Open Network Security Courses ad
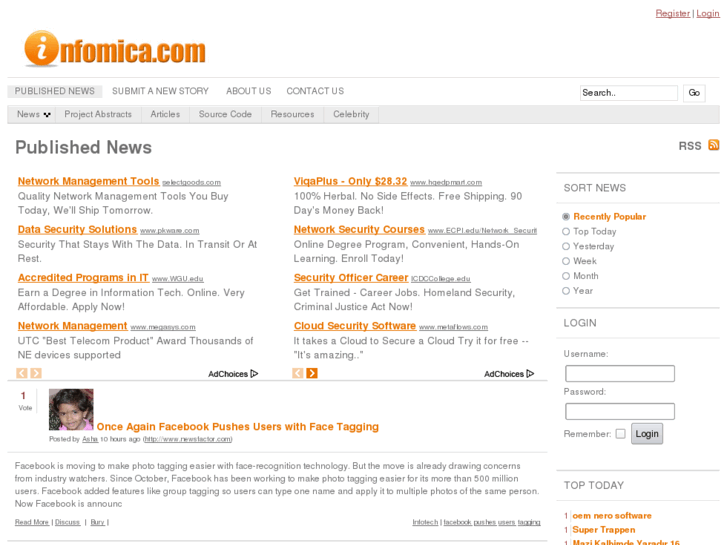 click(x=359, y=230)
